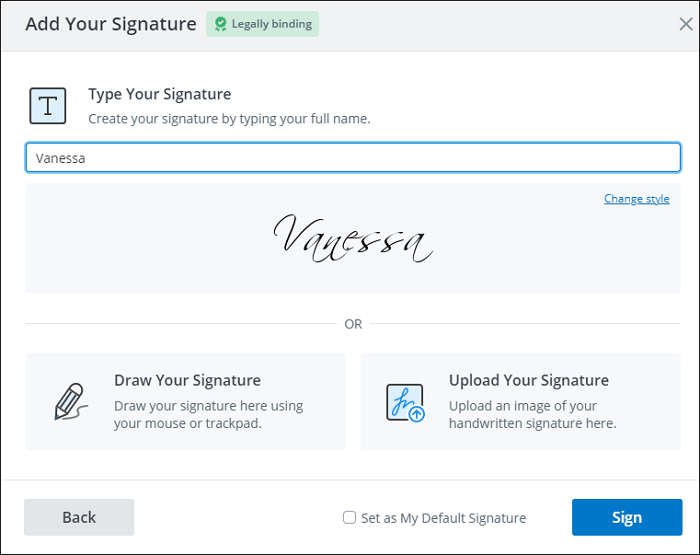Click the "OR" divider text
The width and height of the screenshot is (700, 555).
tap(353, 324)
